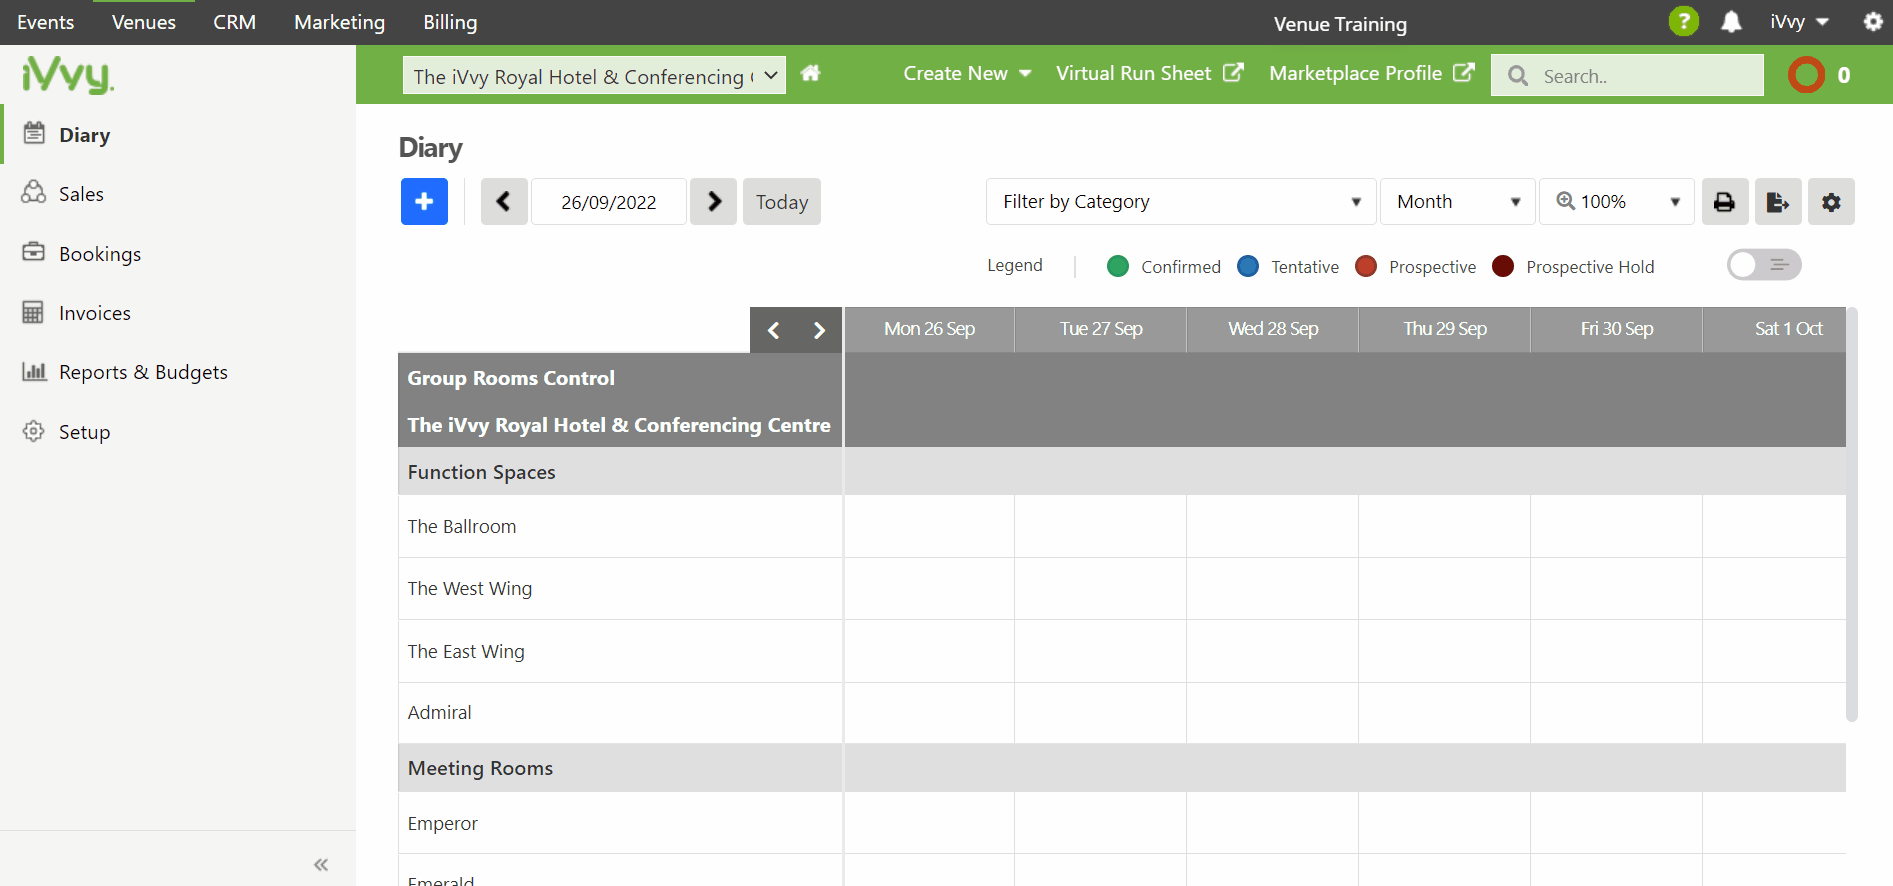Click Group Rooms Control heading
Viewport: 1893px width, 886px height.
click(x=511, y=378)
